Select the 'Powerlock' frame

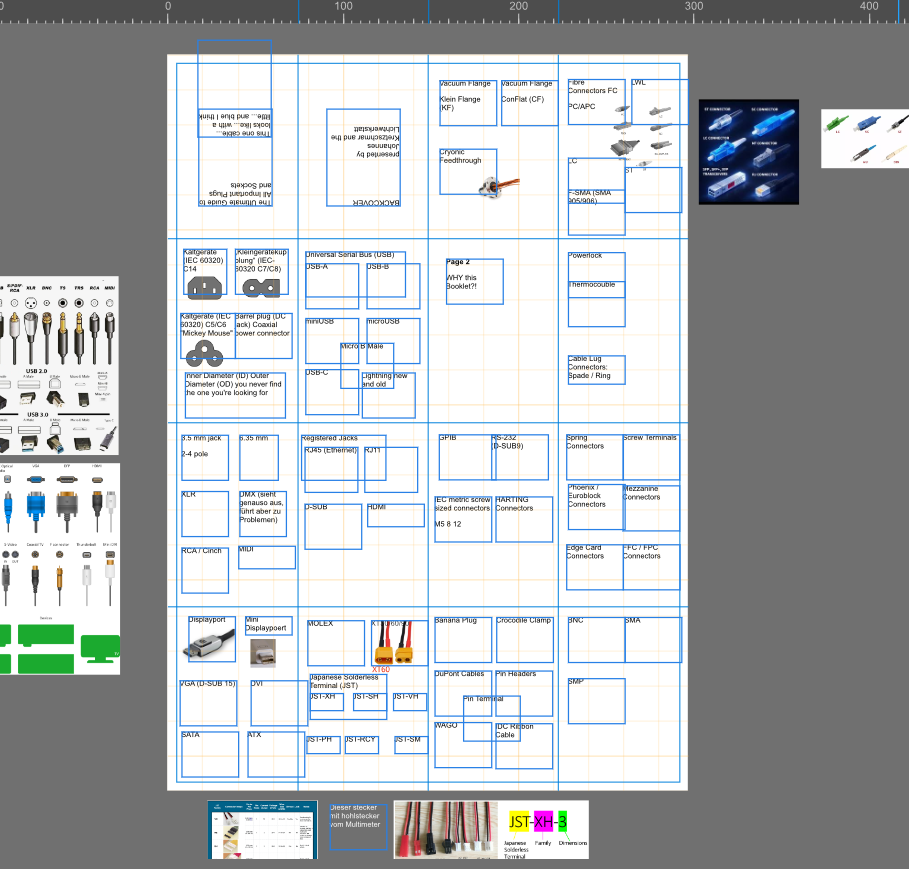(x=597, y=275)
